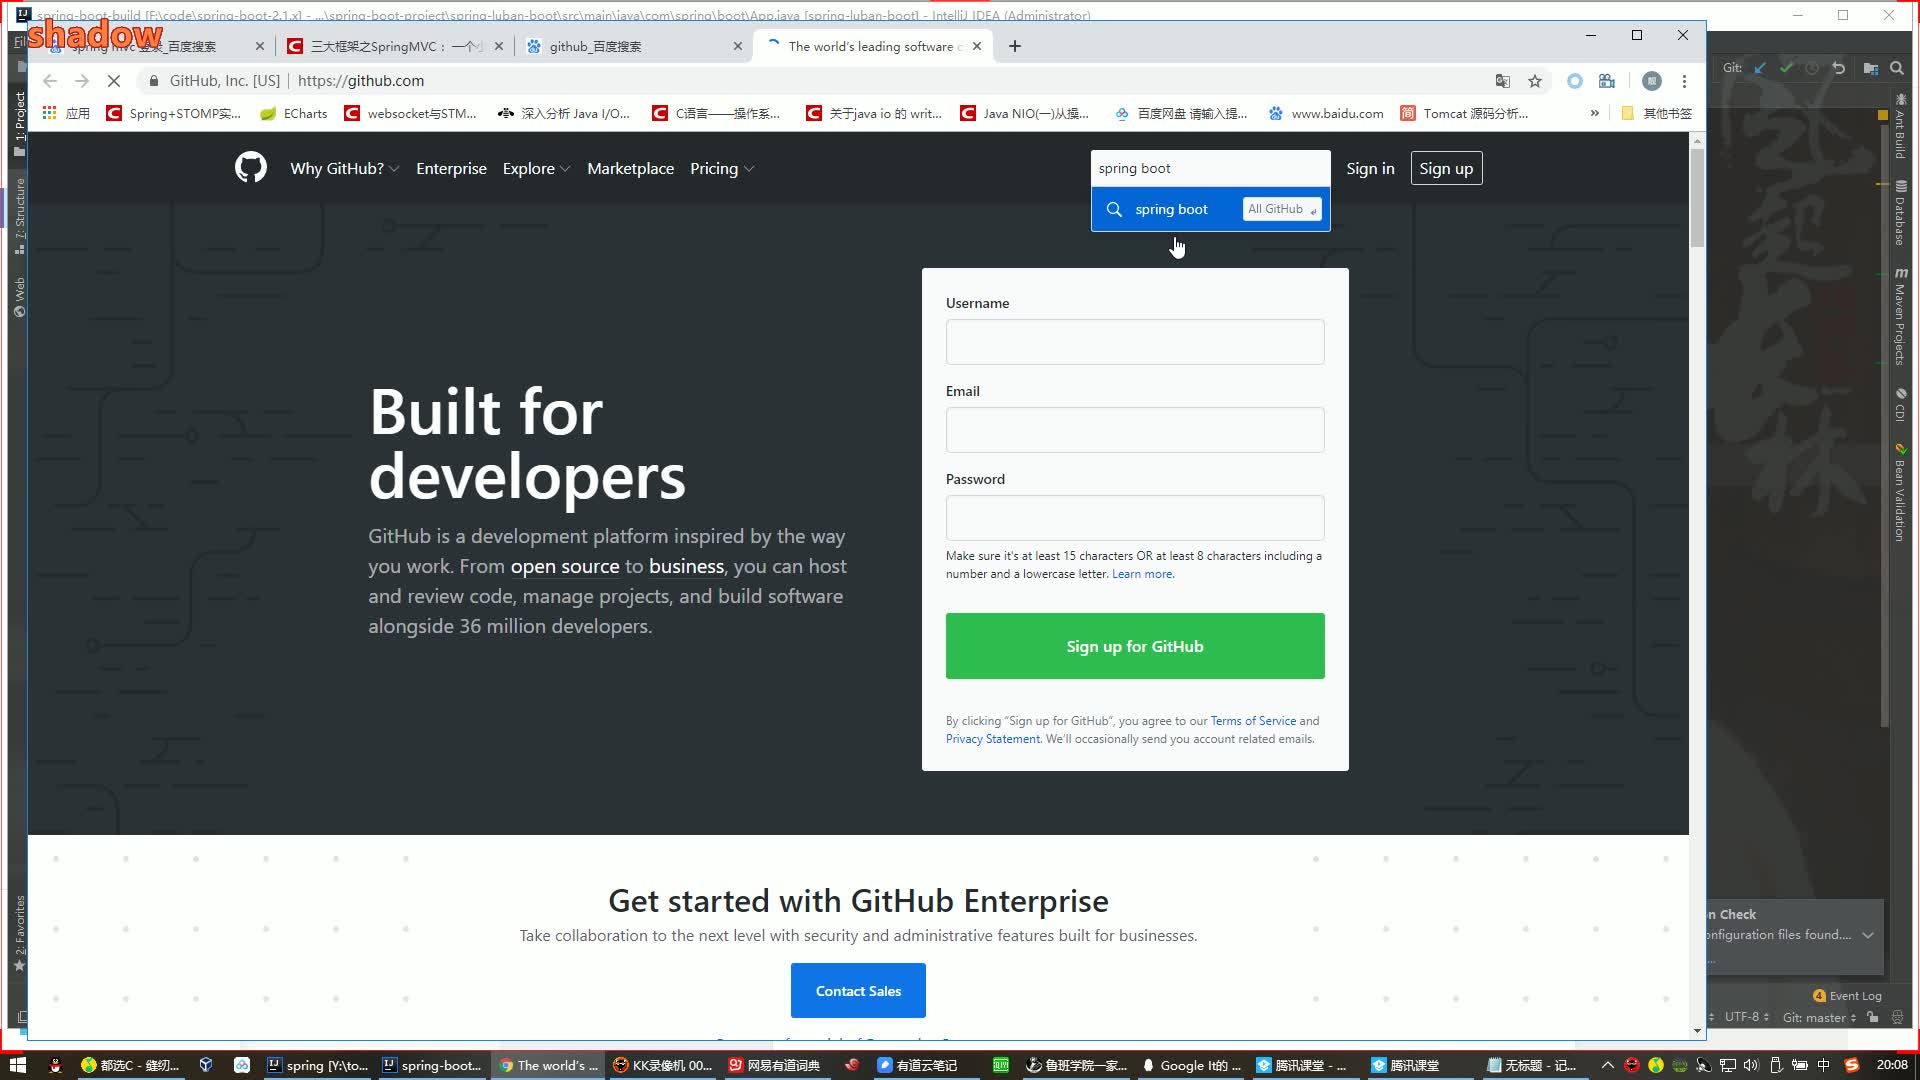Click the password Learn more link
This screenshot has height=1080, width=1920.
click(x=1142, y=574)
